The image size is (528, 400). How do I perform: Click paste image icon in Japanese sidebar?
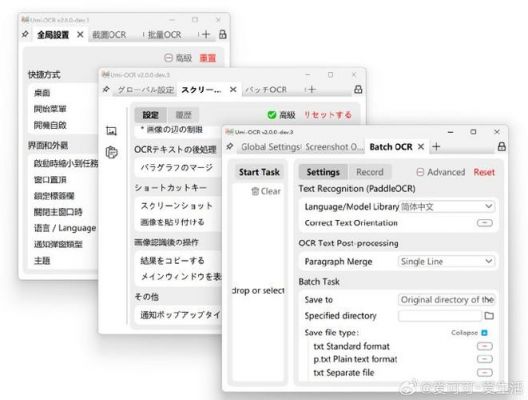coord(111,152)
